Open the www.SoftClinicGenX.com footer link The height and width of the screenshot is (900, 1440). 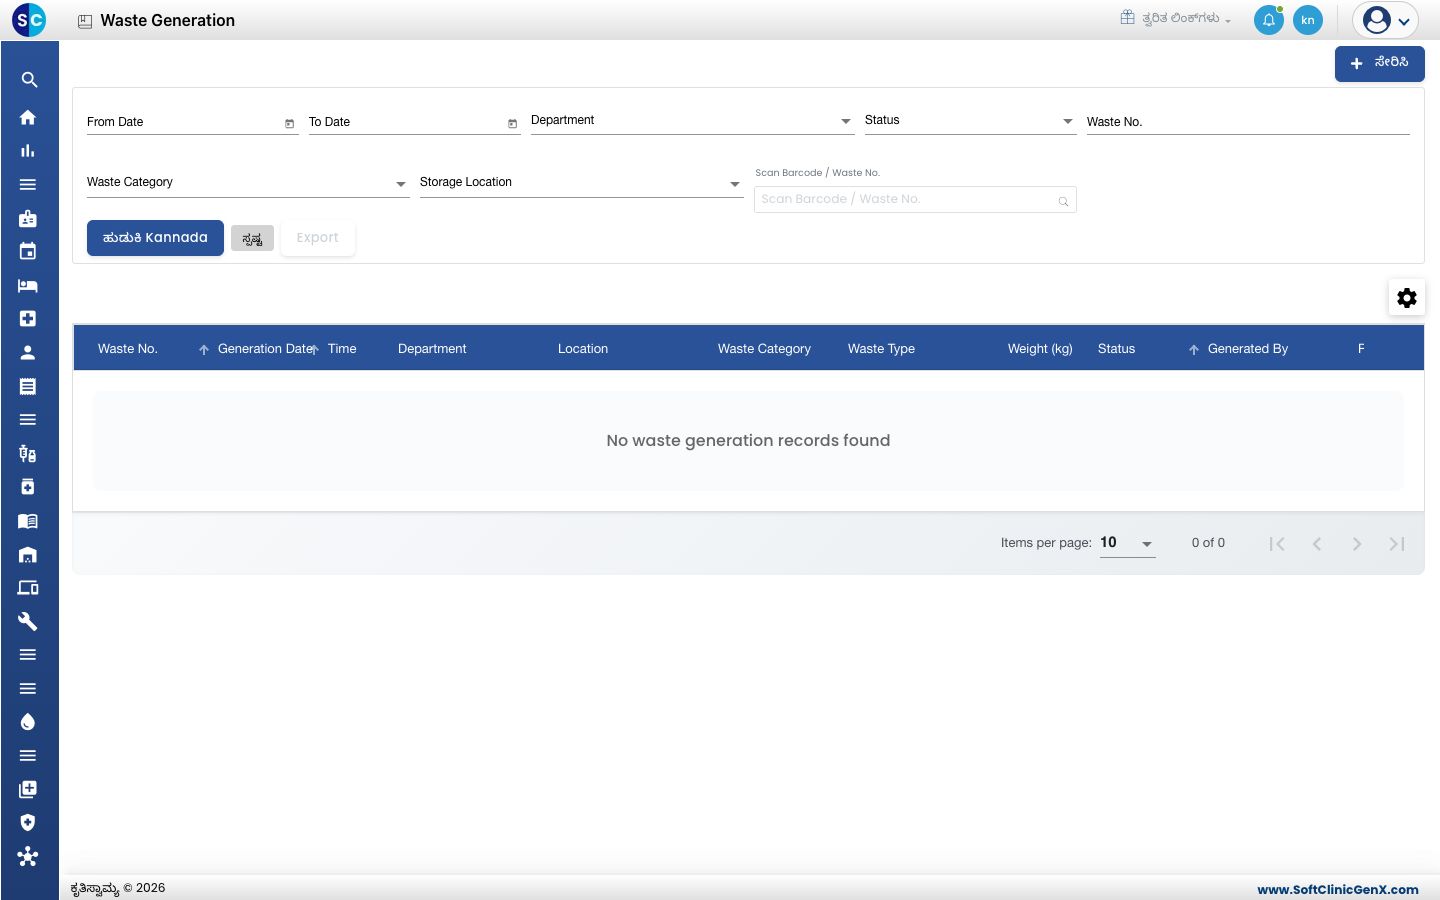[x=1338, y=889]
